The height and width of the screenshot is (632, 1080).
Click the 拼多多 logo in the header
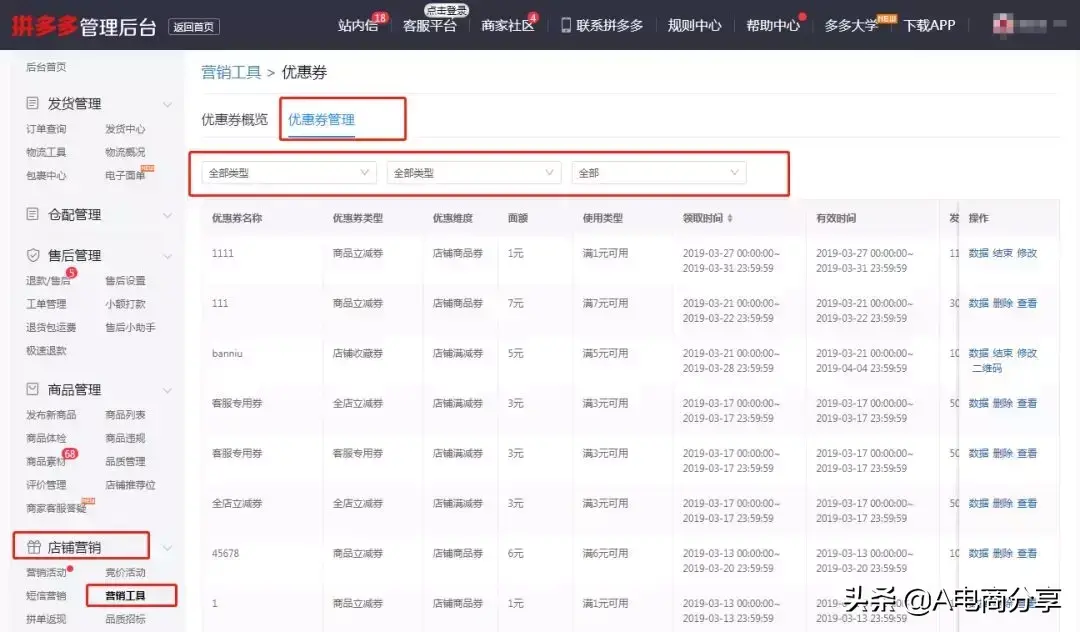(x=44, y=26)
